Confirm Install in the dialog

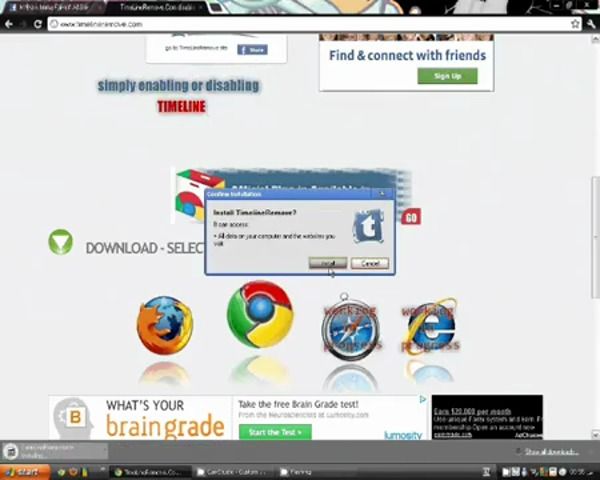[x=328, y=263]
